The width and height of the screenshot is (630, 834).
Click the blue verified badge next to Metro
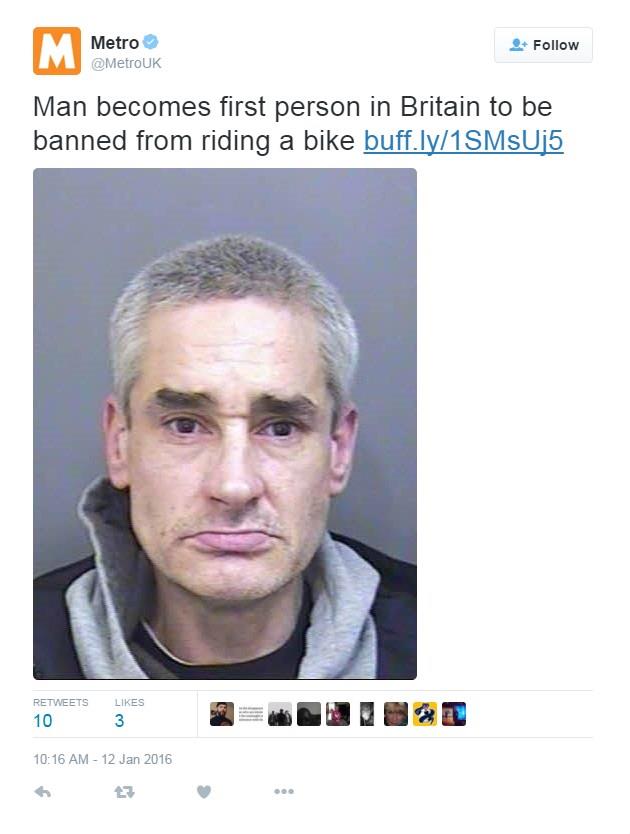pos(151,41)
